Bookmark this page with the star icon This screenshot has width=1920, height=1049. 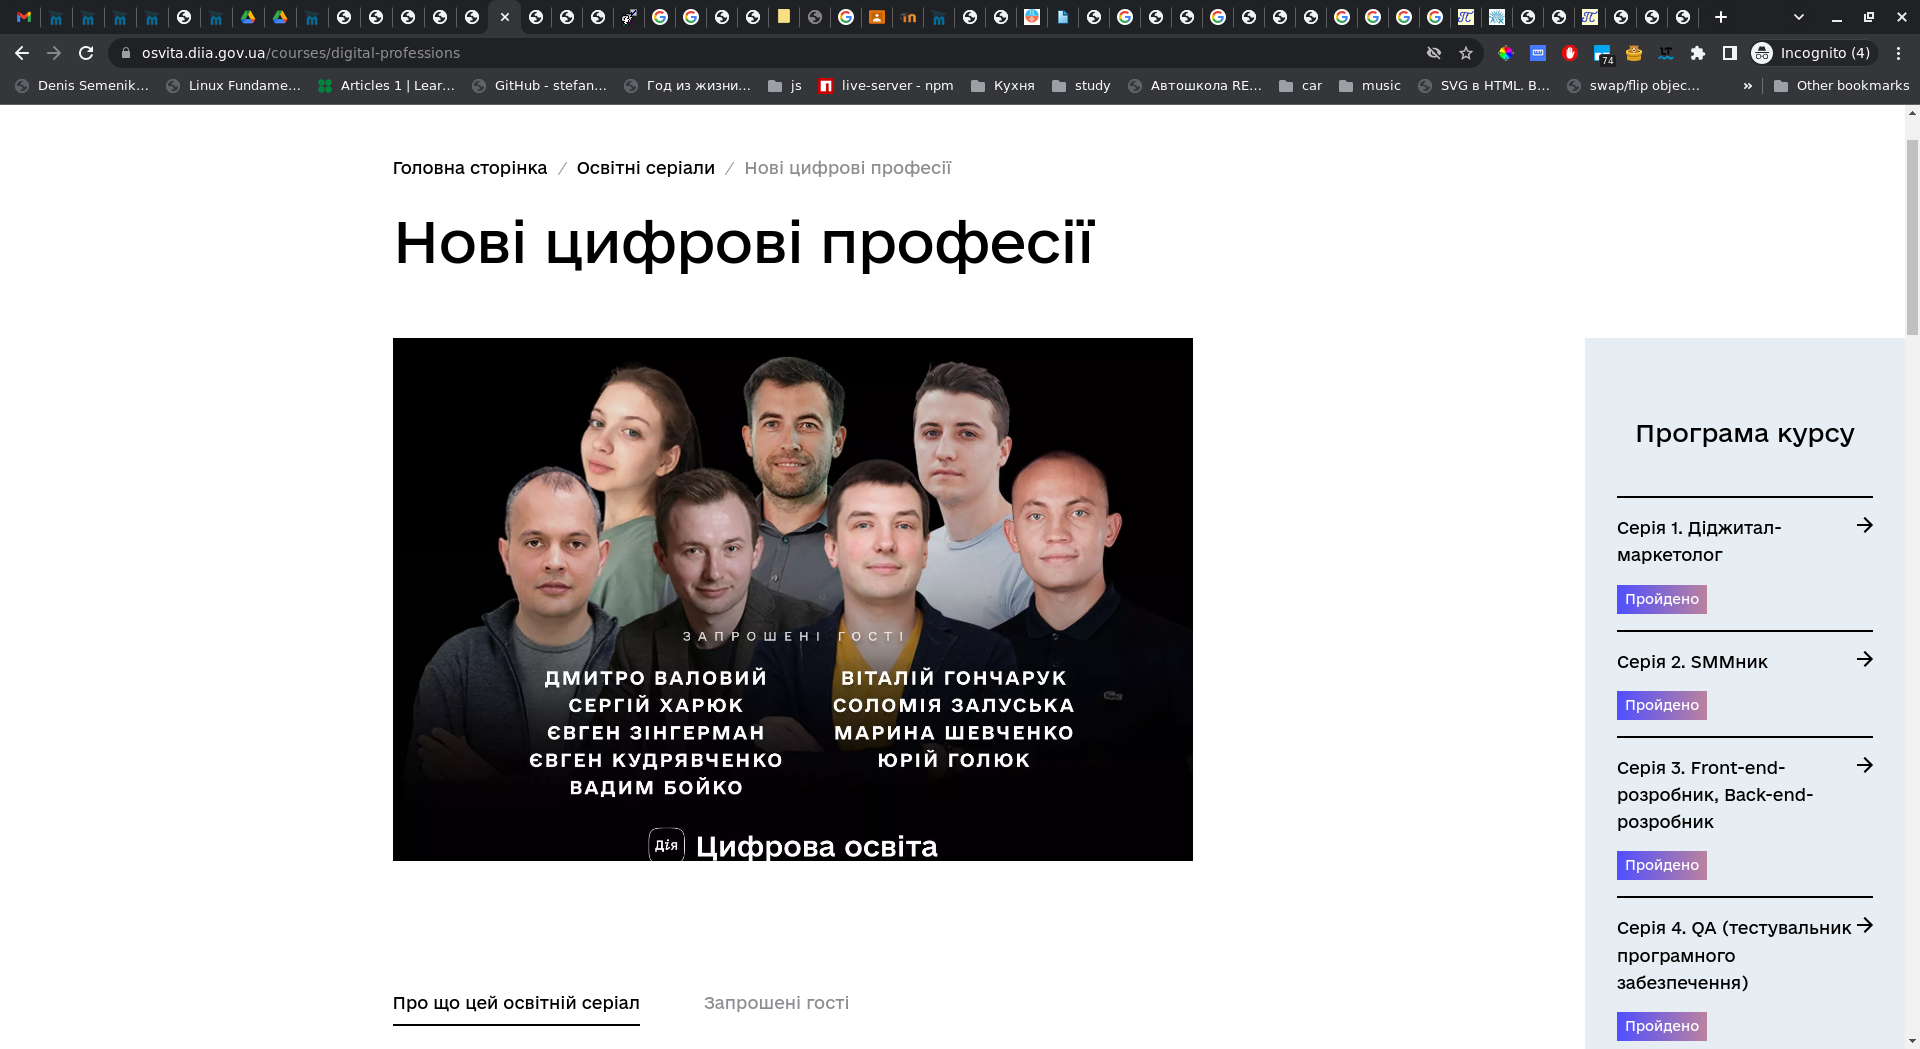point(1466,53)
